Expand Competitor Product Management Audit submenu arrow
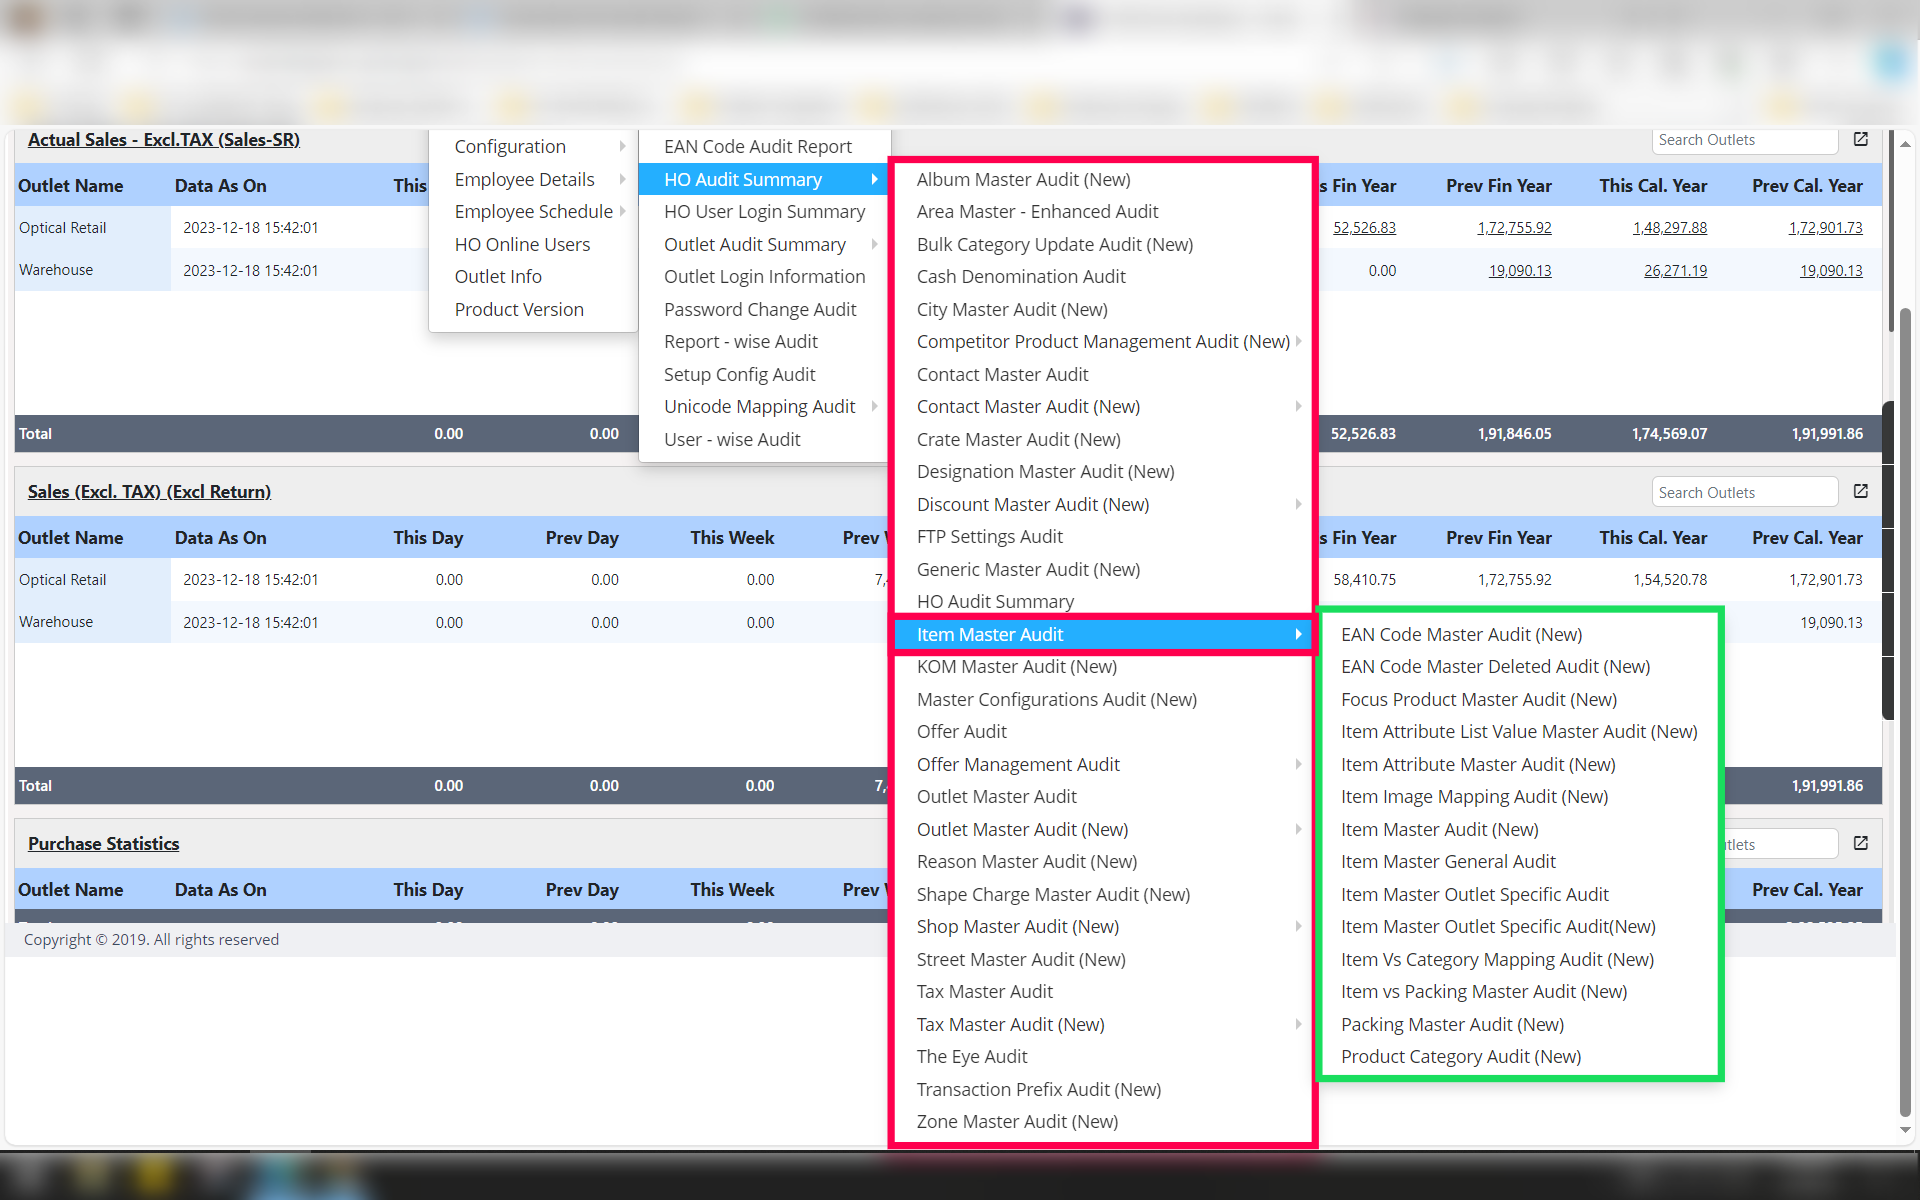Screen dimensions: 1920x1200 click(x=1298, y=342)
